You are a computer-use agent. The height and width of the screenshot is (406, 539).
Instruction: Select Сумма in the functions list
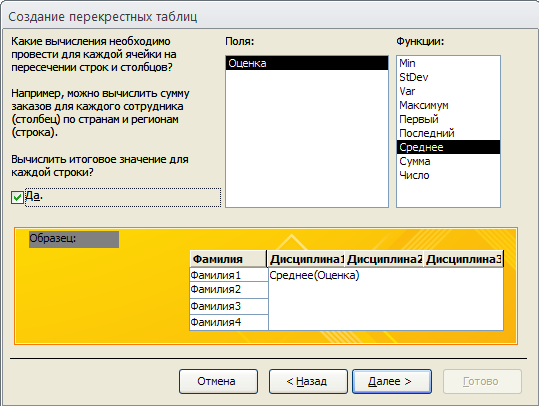448,161
